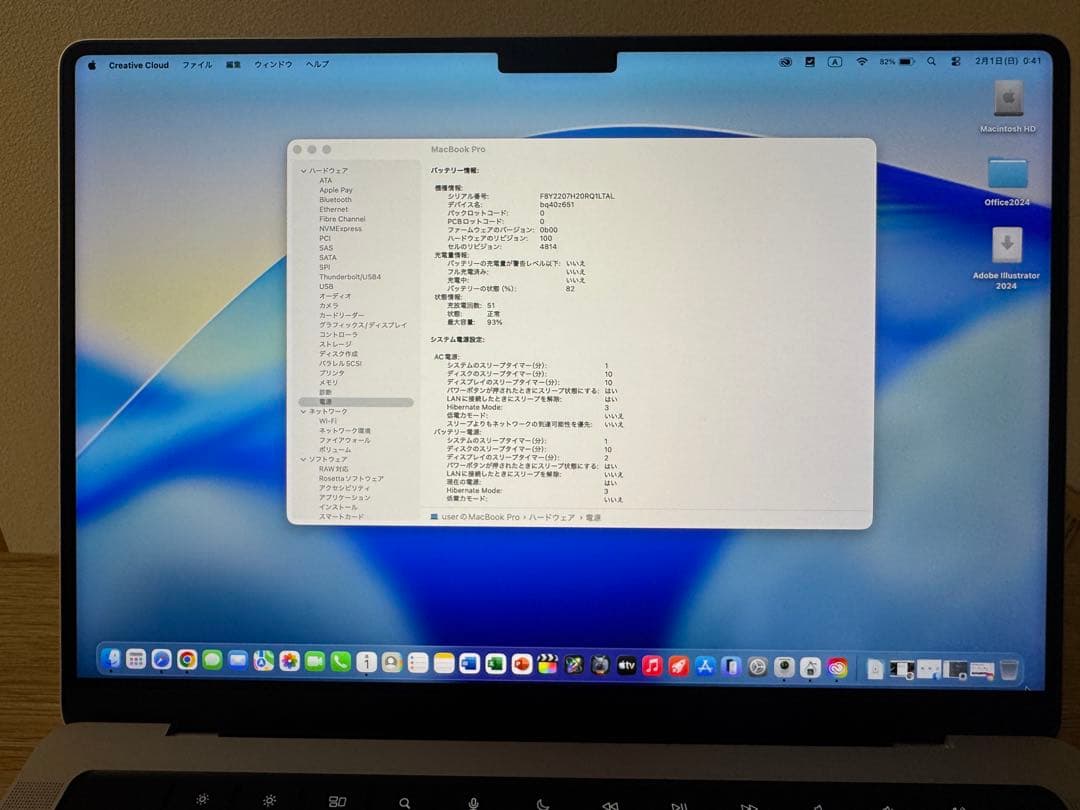Launch Microsoft PowerPoint from the Dock
Image resolution: width=1080 pixels, height=810 pixels.
[521, 664]
